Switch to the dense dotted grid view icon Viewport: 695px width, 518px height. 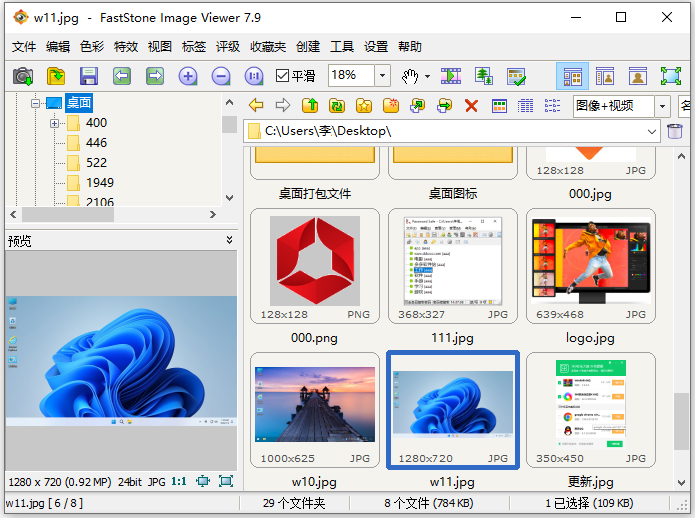(x=525, y=105)
